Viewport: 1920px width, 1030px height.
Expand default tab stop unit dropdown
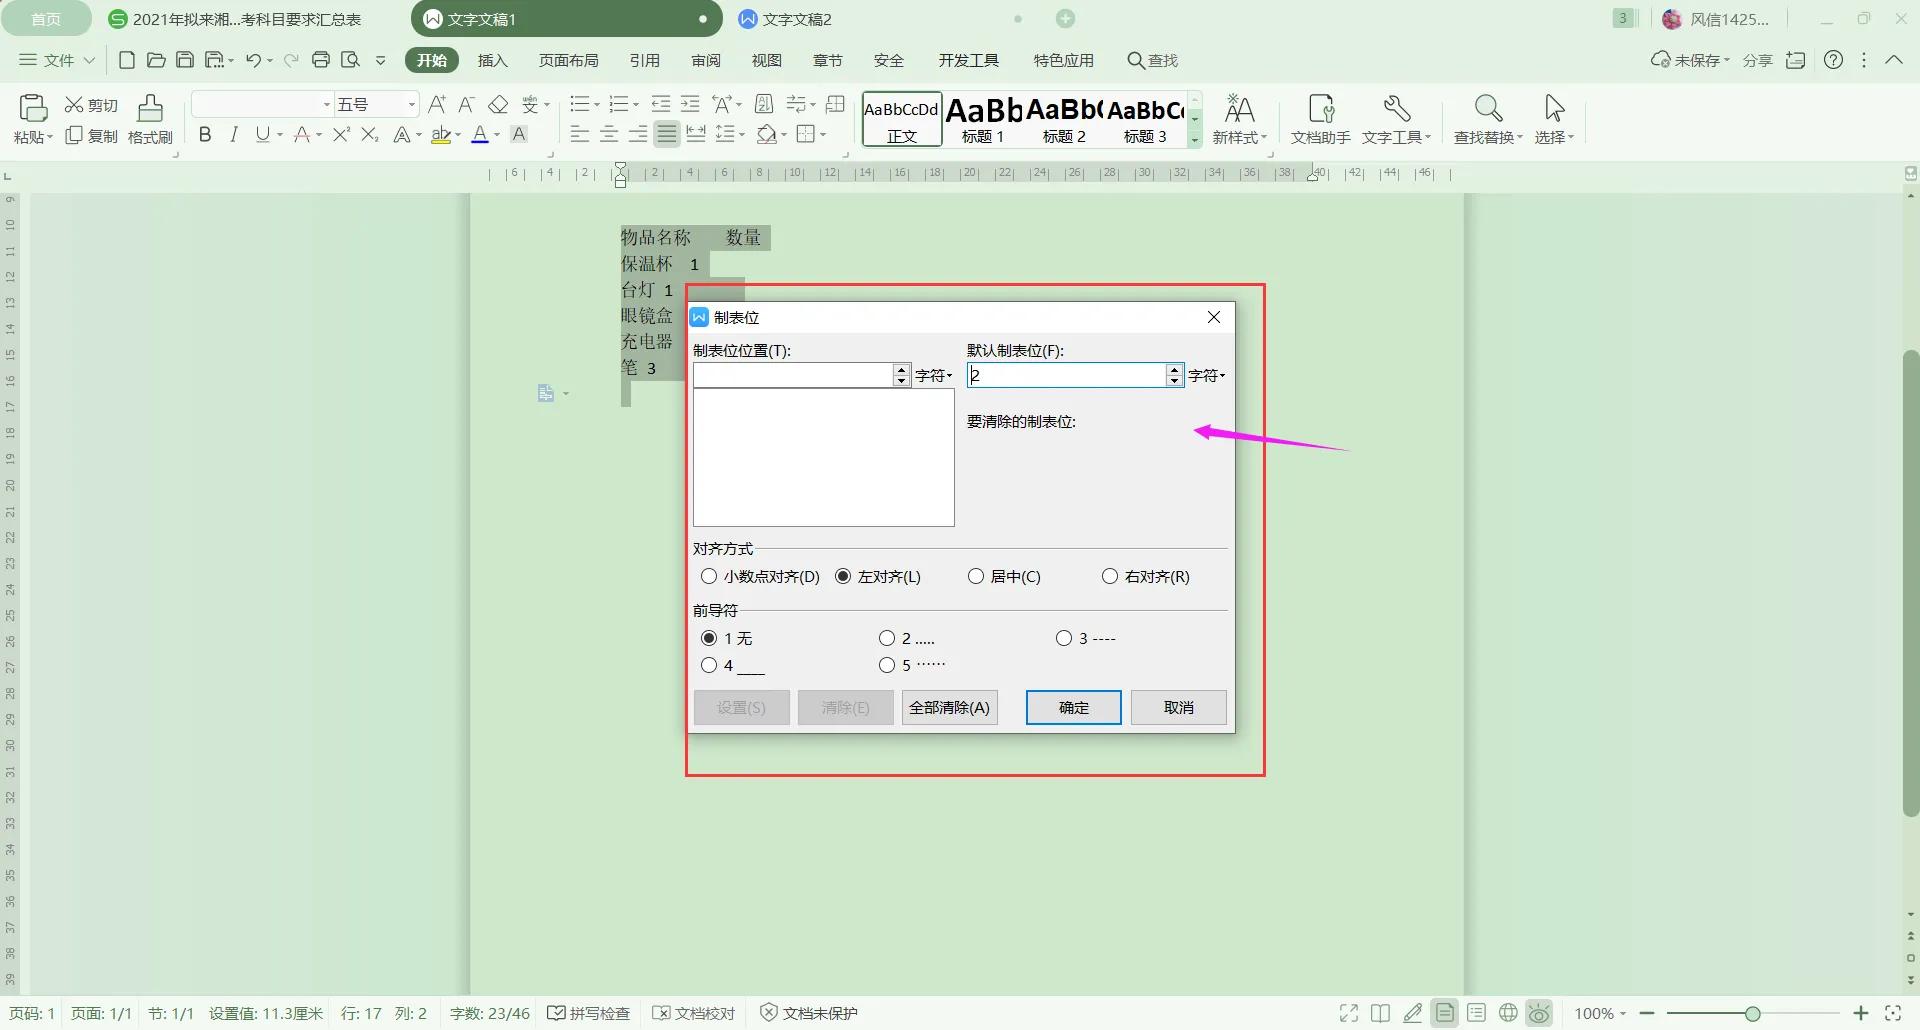[1207, 375]
